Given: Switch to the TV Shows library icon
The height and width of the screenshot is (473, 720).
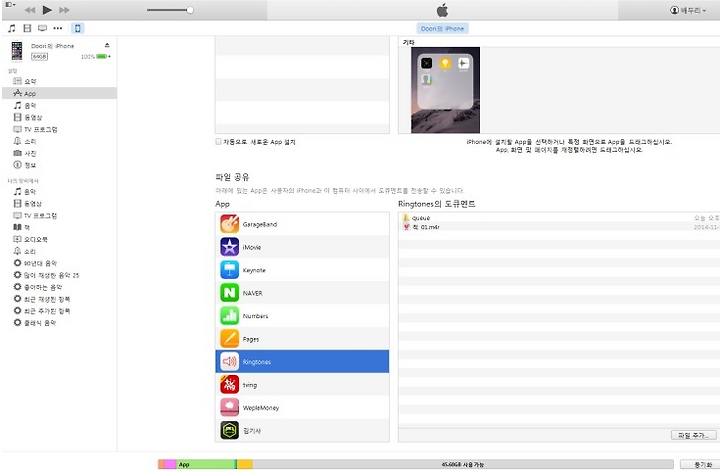Looking at the screenshot, I should point(42,28).
